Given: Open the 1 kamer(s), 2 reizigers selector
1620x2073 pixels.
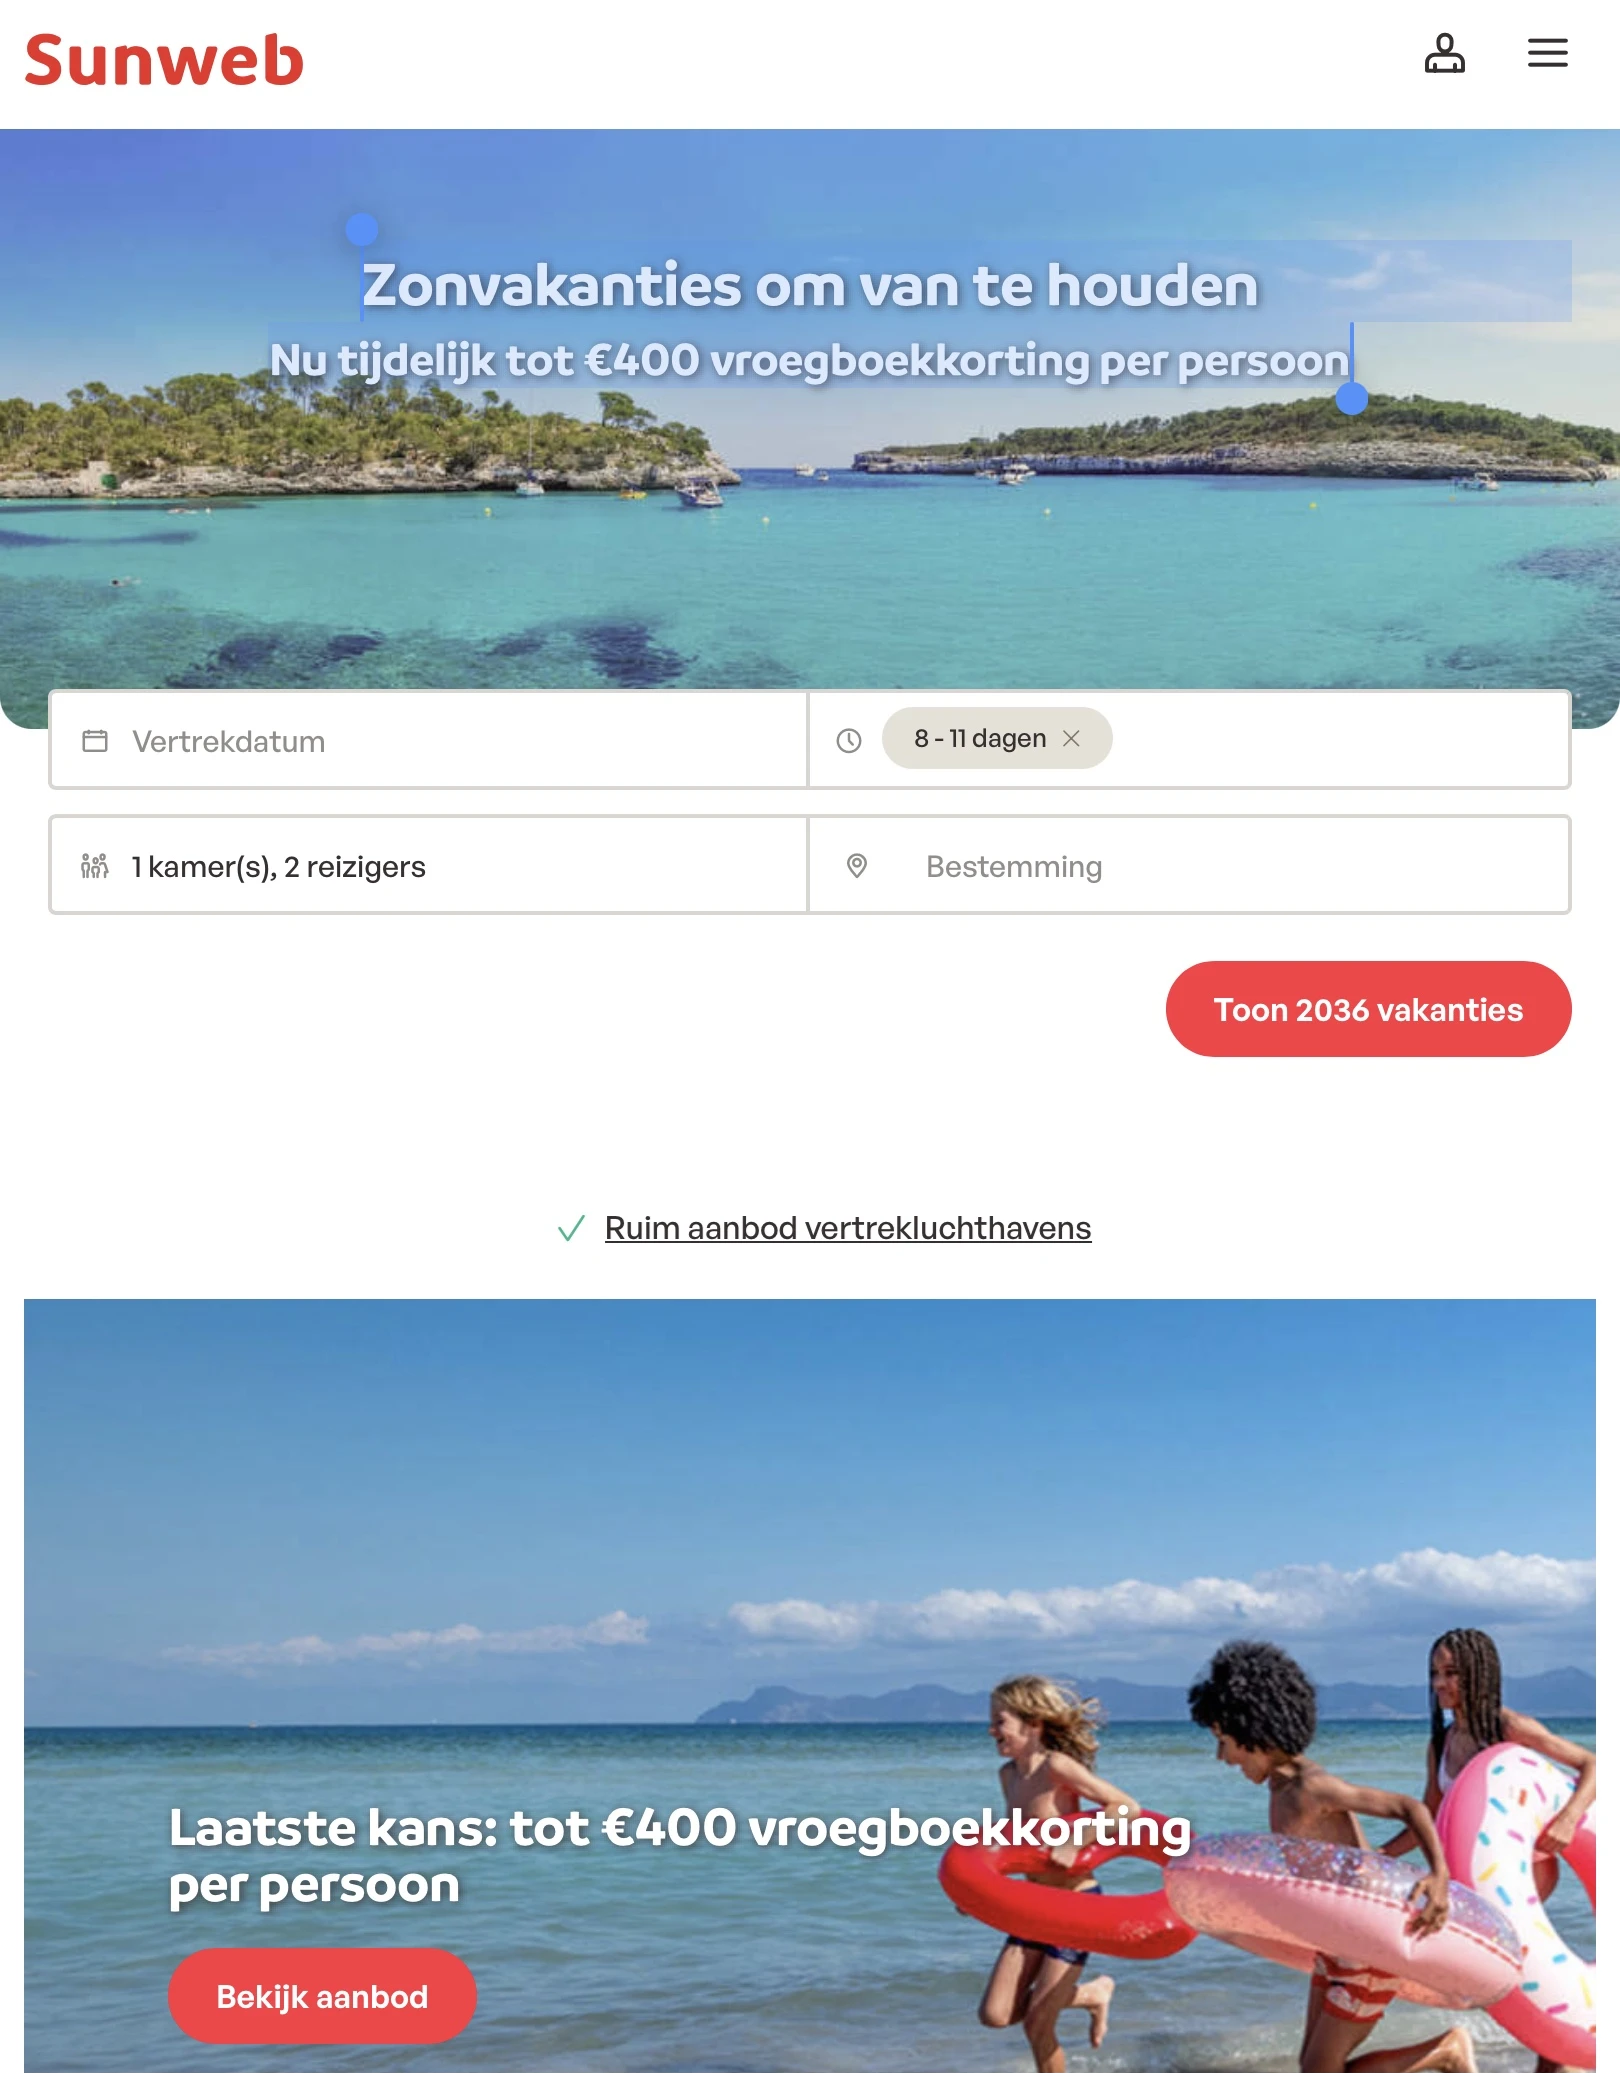Looking at the screenshot, I should (x=428, y=865).
